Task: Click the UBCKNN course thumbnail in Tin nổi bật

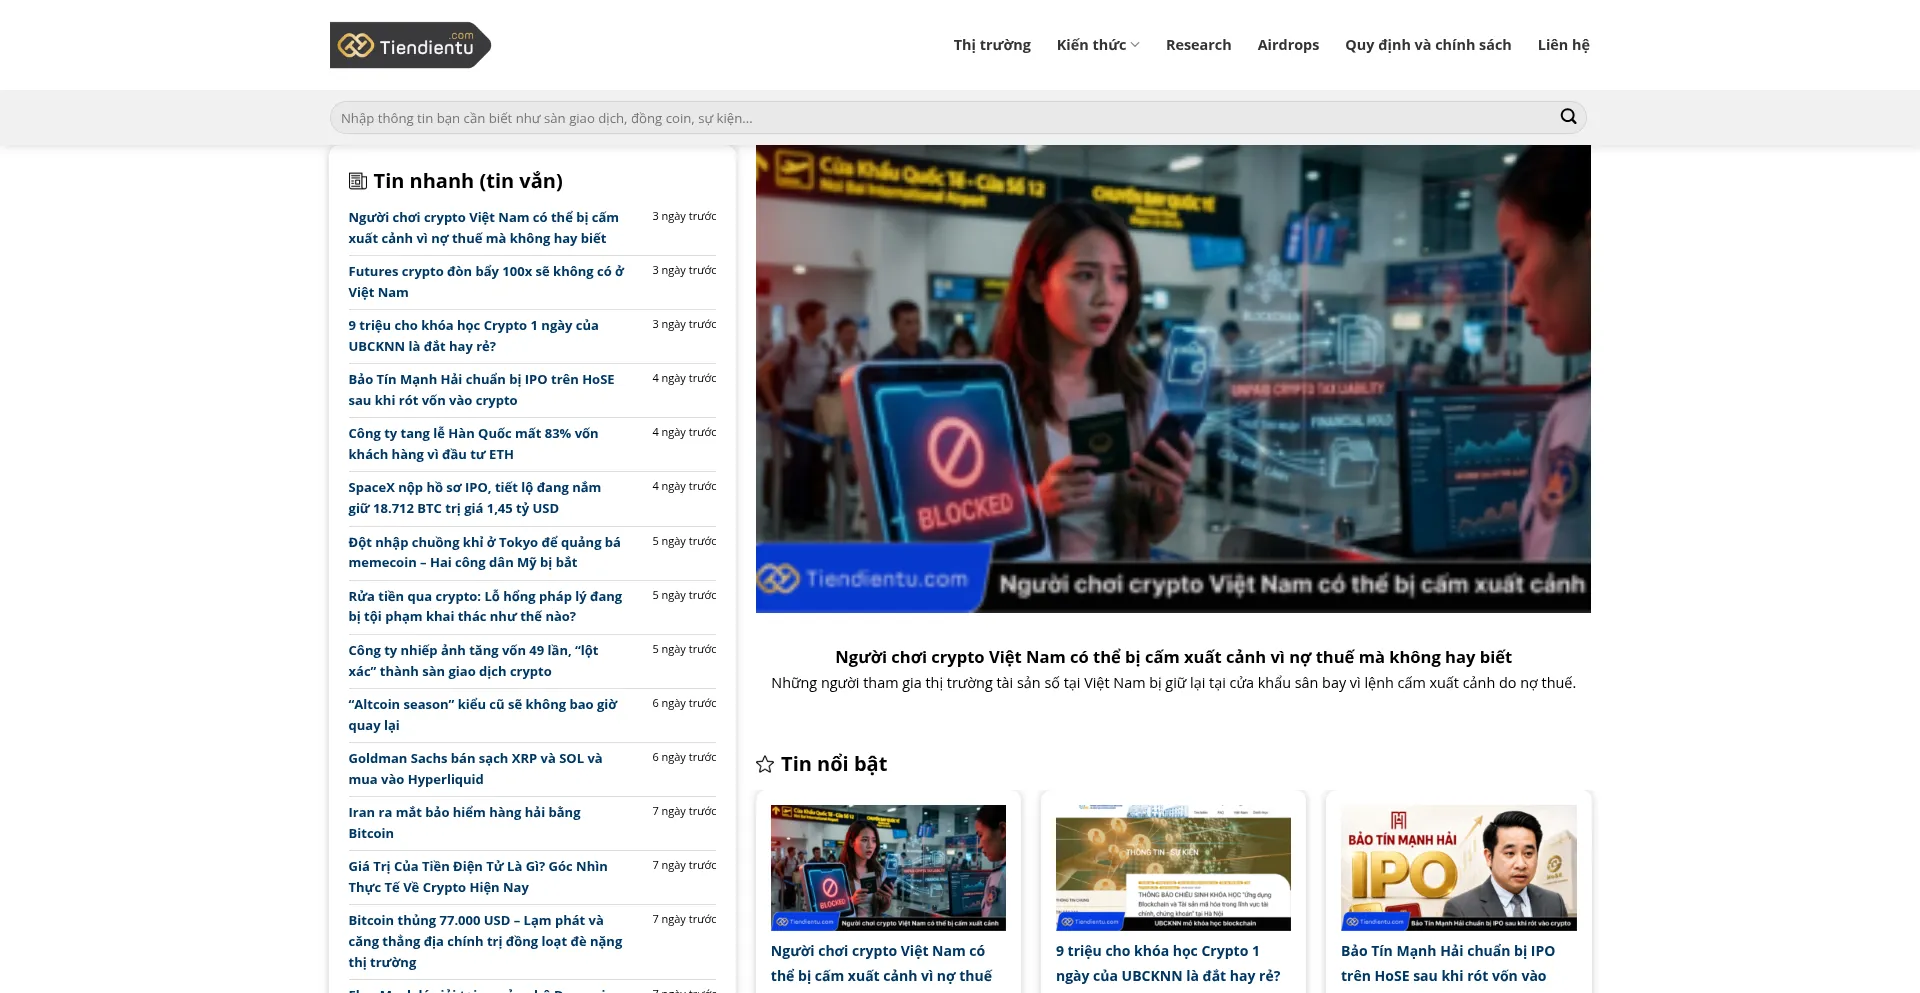Action: coord(1173,868)
